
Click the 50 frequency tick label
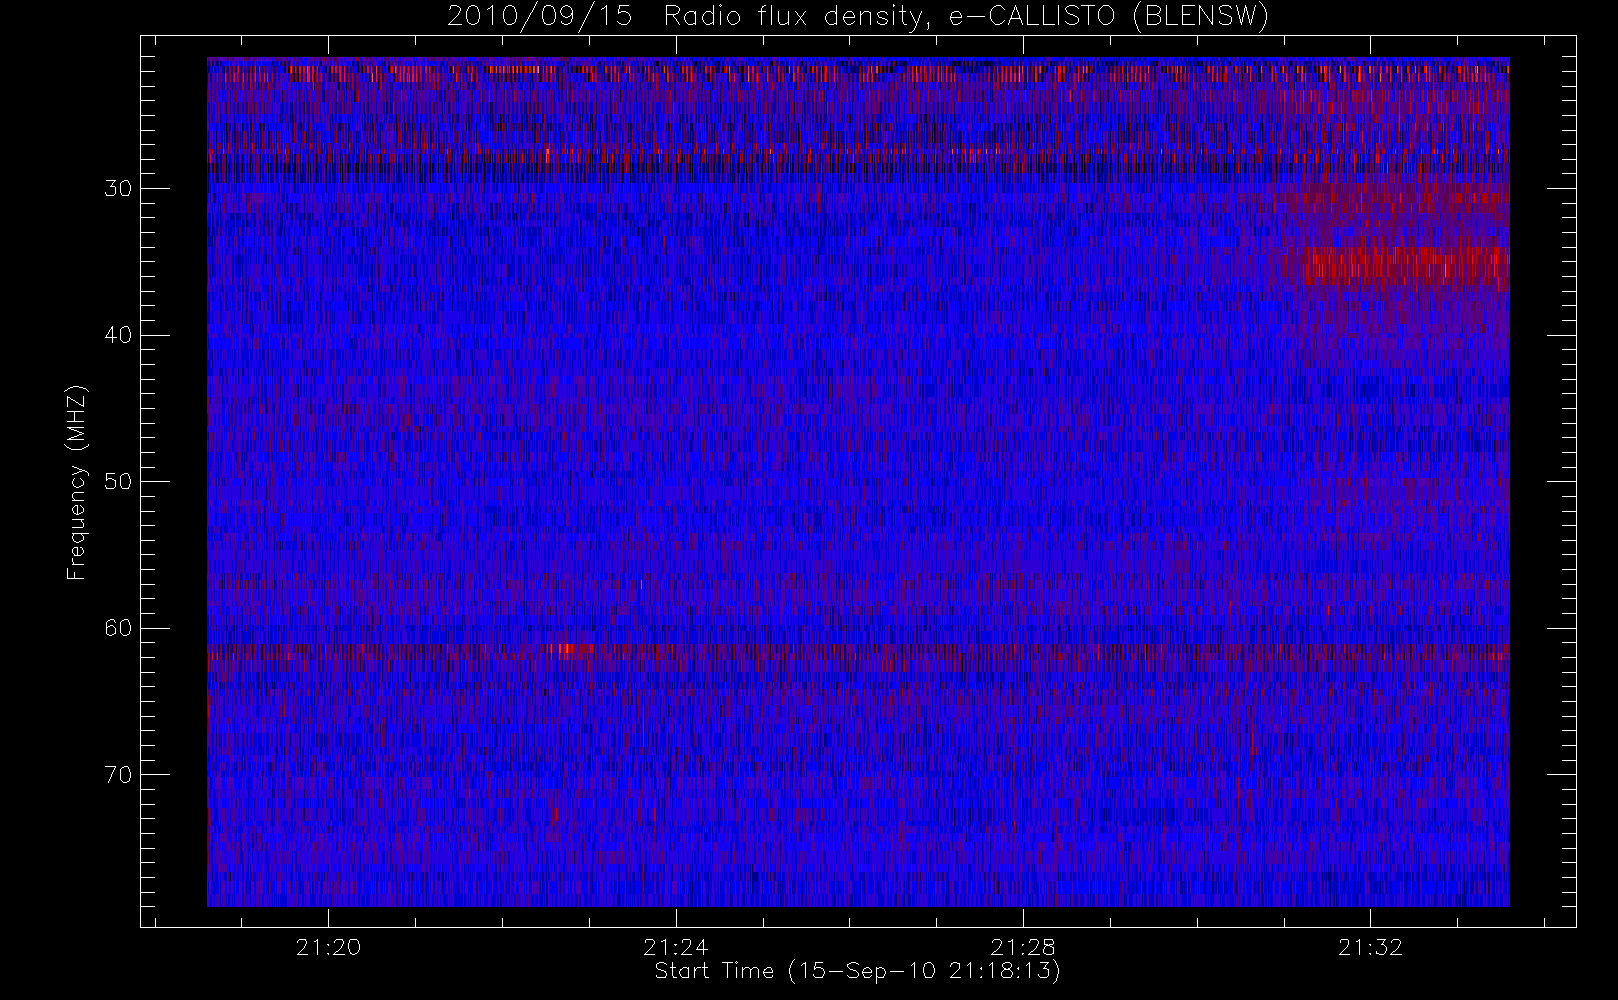coord(118,482)
